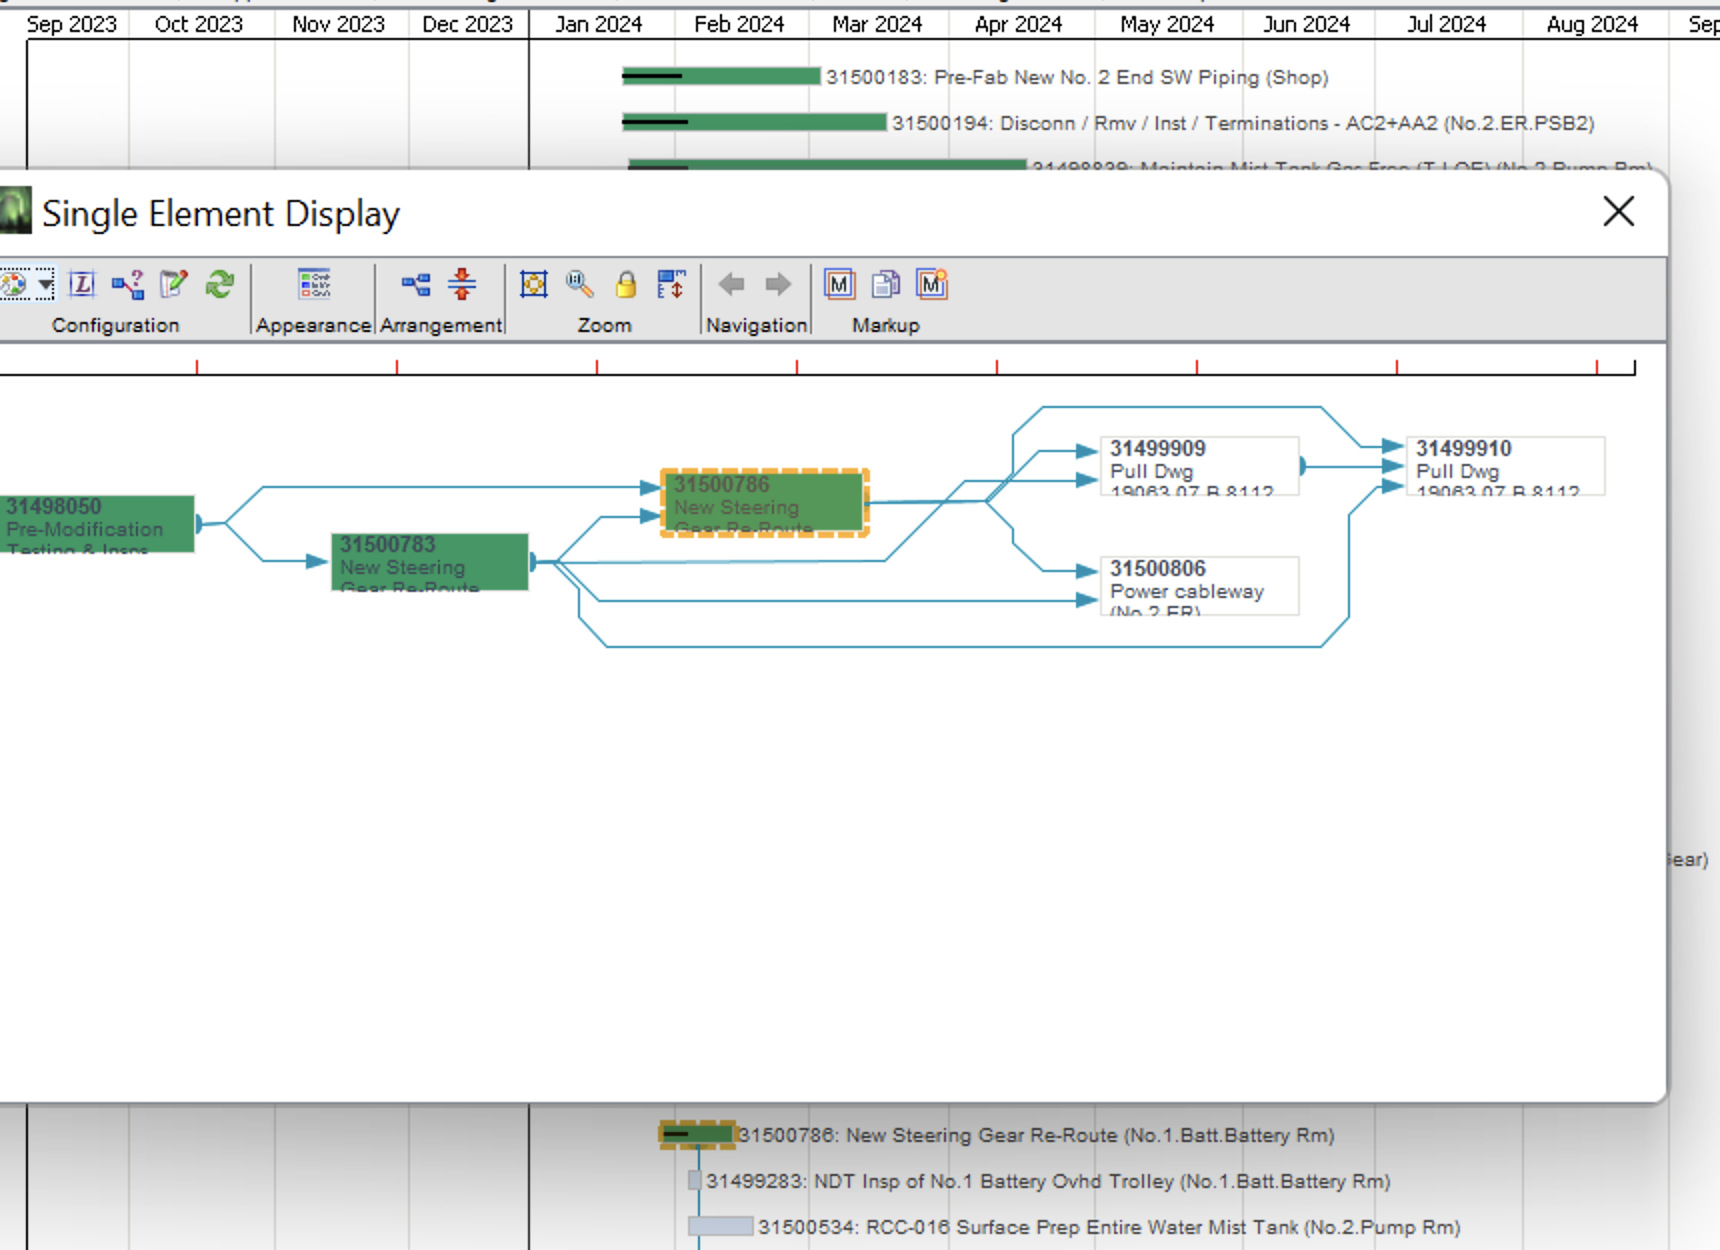Click the Appearance group label

tap(313, 325)
